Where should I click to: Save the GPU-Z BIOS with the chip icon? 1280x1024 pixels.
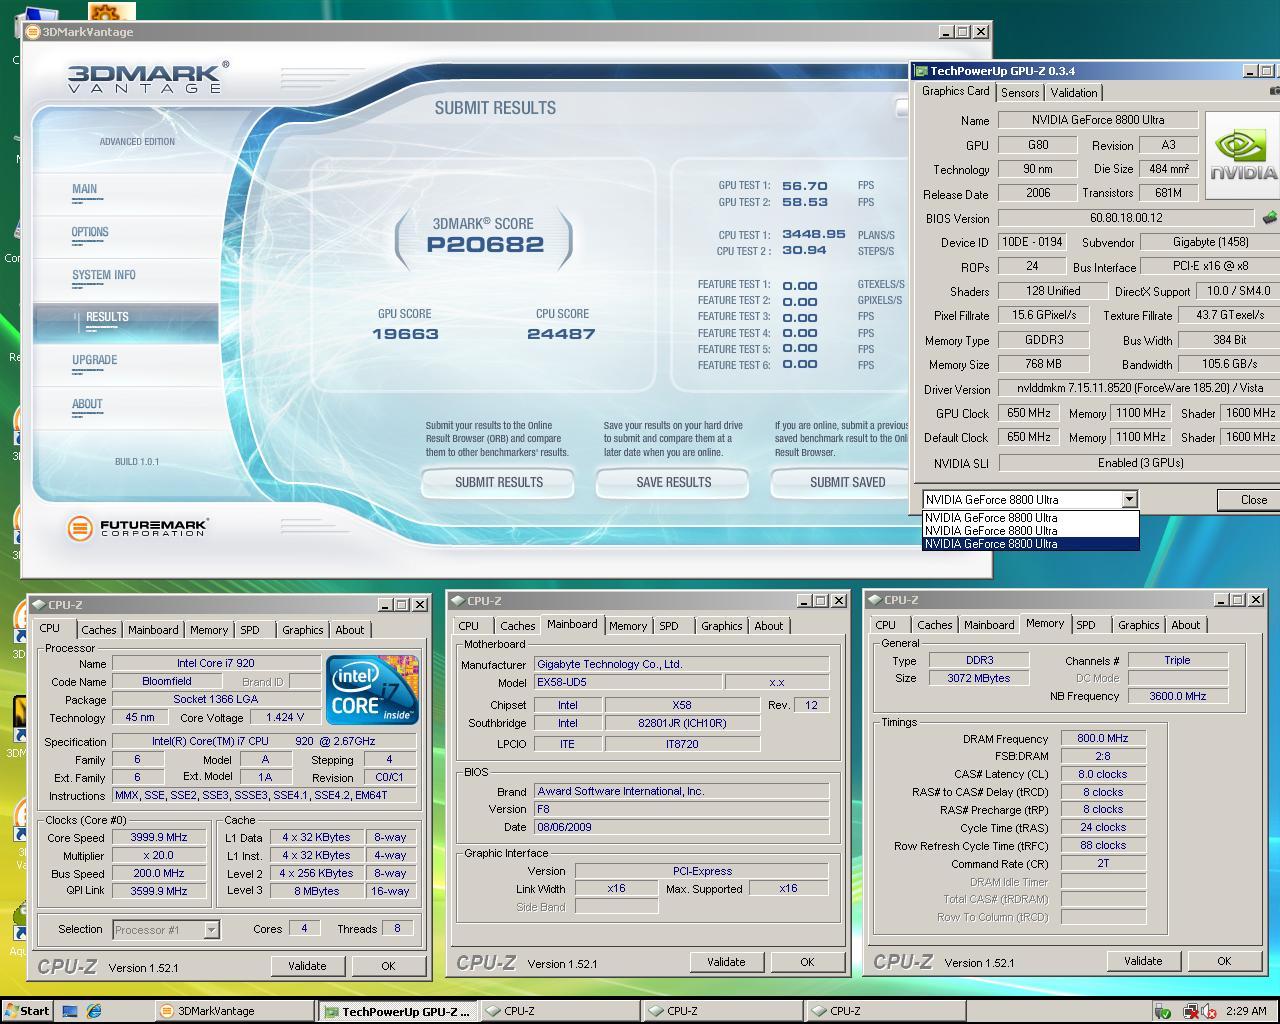coord(1269,217)
